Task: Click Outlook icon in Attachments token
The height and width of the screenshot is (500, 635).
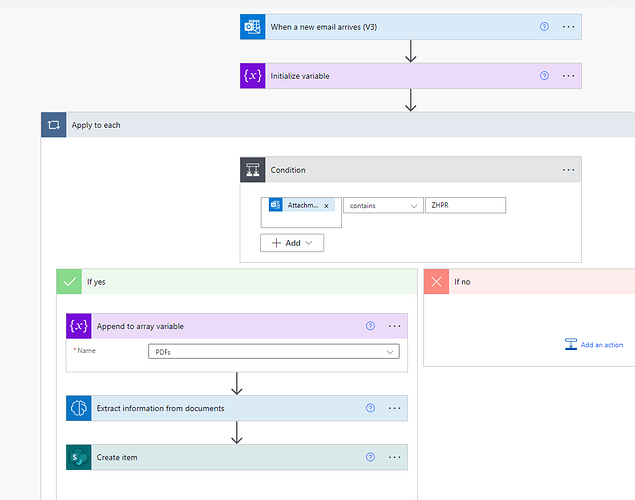Action: pos(276,205)
